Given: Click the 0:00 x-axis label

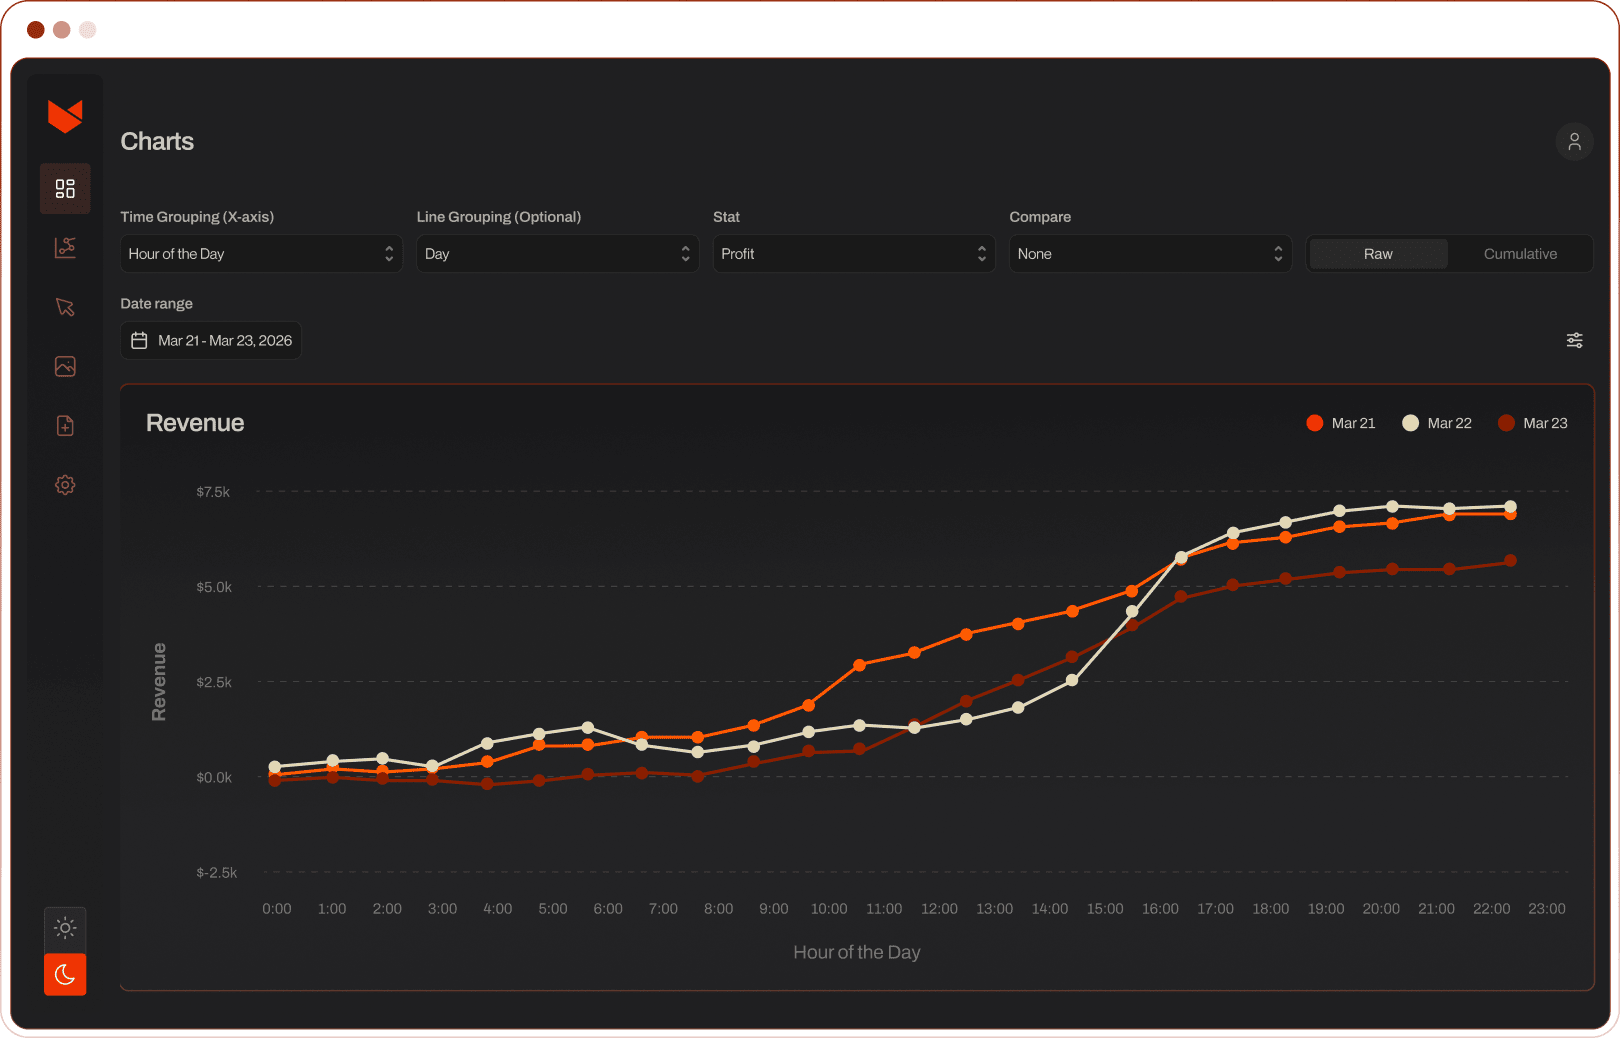Looking at the screenshot, I should [277, 909].
